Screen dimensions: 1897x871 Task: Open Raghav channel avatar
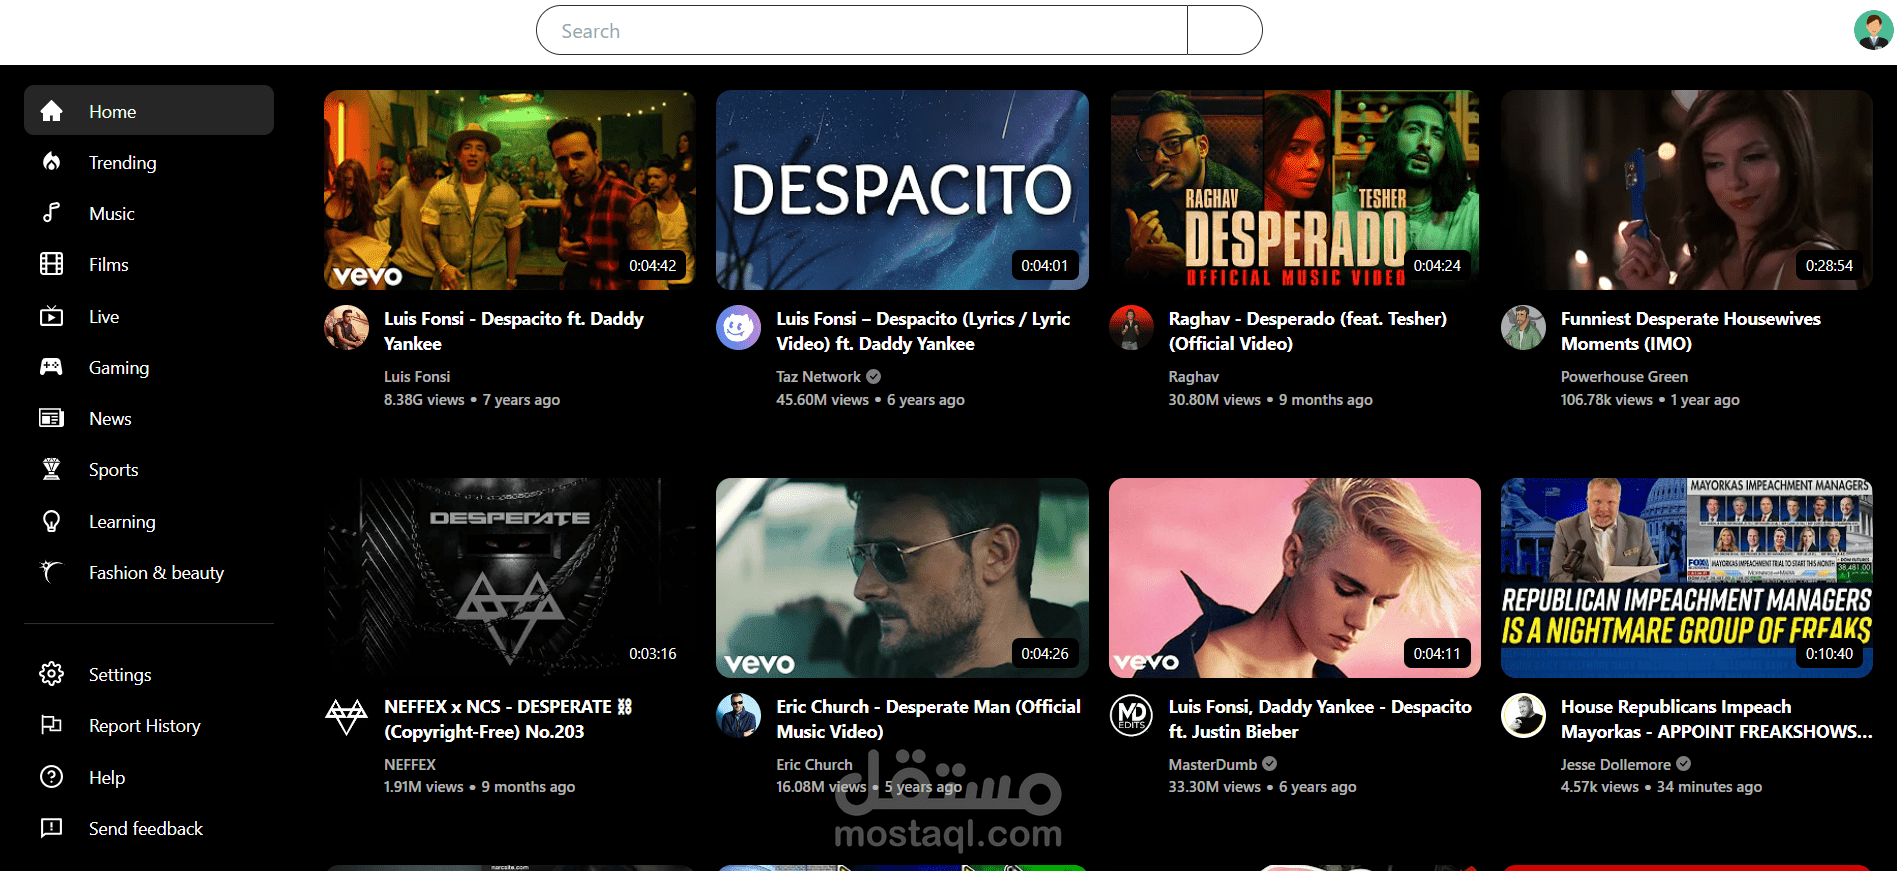pos(1131,327)
